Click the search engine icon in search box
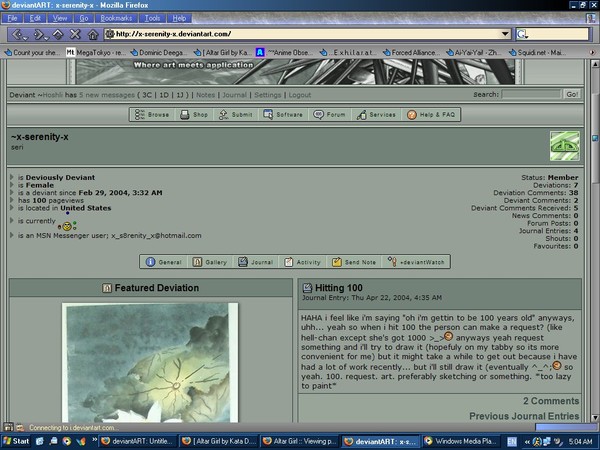600x450 pixels. pyautogui.click(x=522, y=34)
